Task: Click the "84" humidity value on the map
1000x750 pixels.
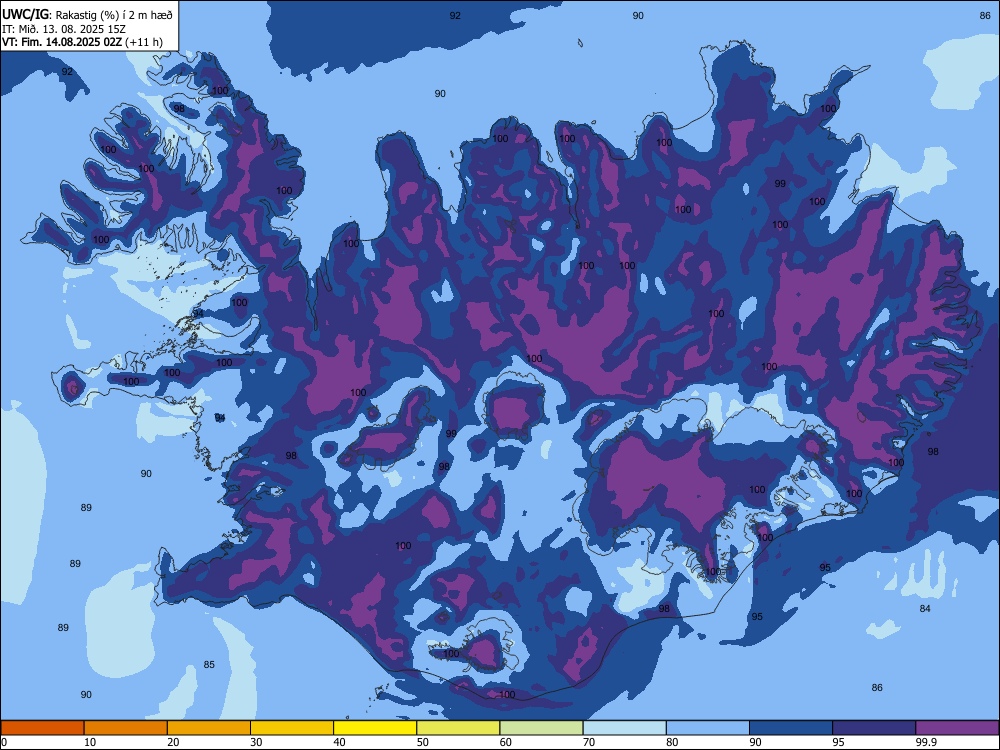Action: click(x=925, y=608)
